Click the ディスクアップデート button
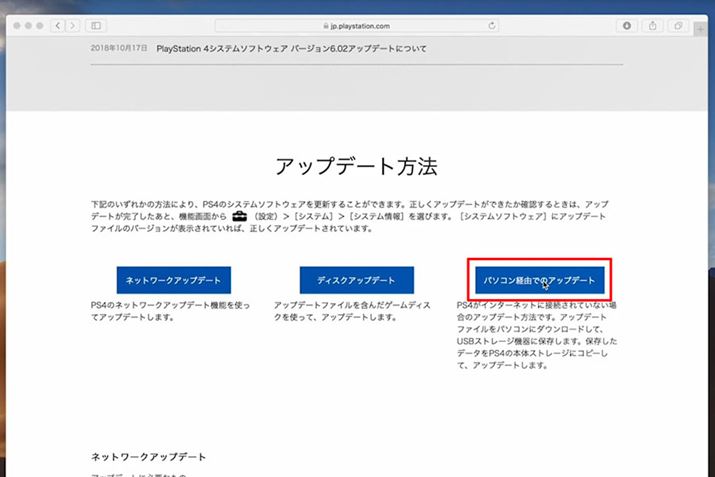This screenshot has width=715, height=477. click(357, 281)
